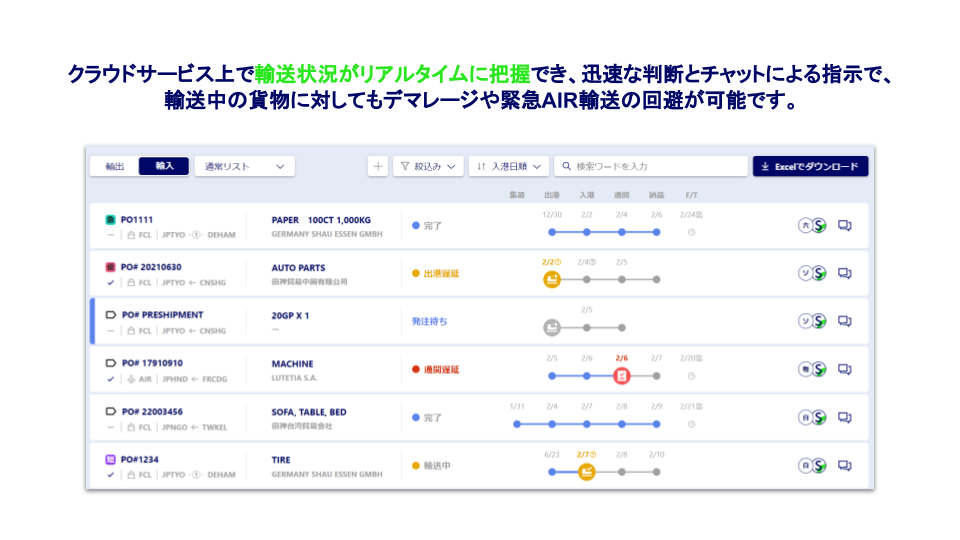Open chat icon for PO1111 row
This screenshot has width=960, height=540.
844,225
